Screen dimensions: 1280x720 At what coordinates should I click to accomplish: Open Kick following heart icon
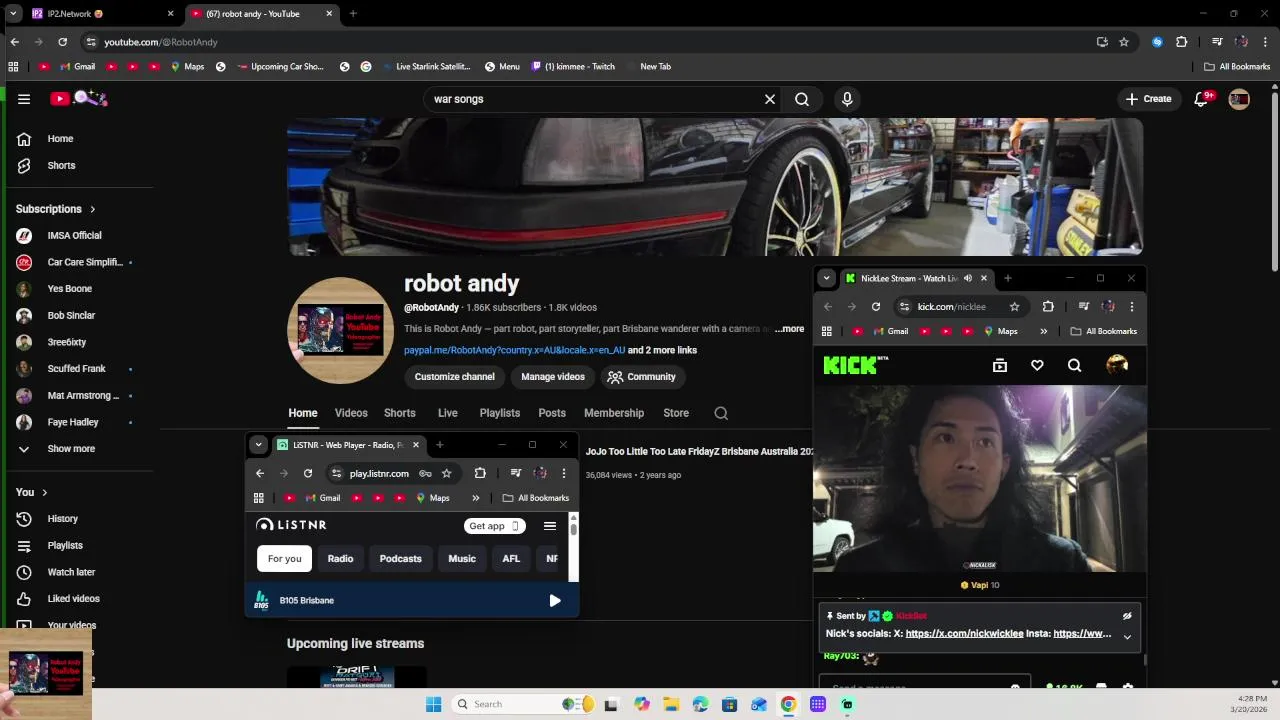(1037, 366)
